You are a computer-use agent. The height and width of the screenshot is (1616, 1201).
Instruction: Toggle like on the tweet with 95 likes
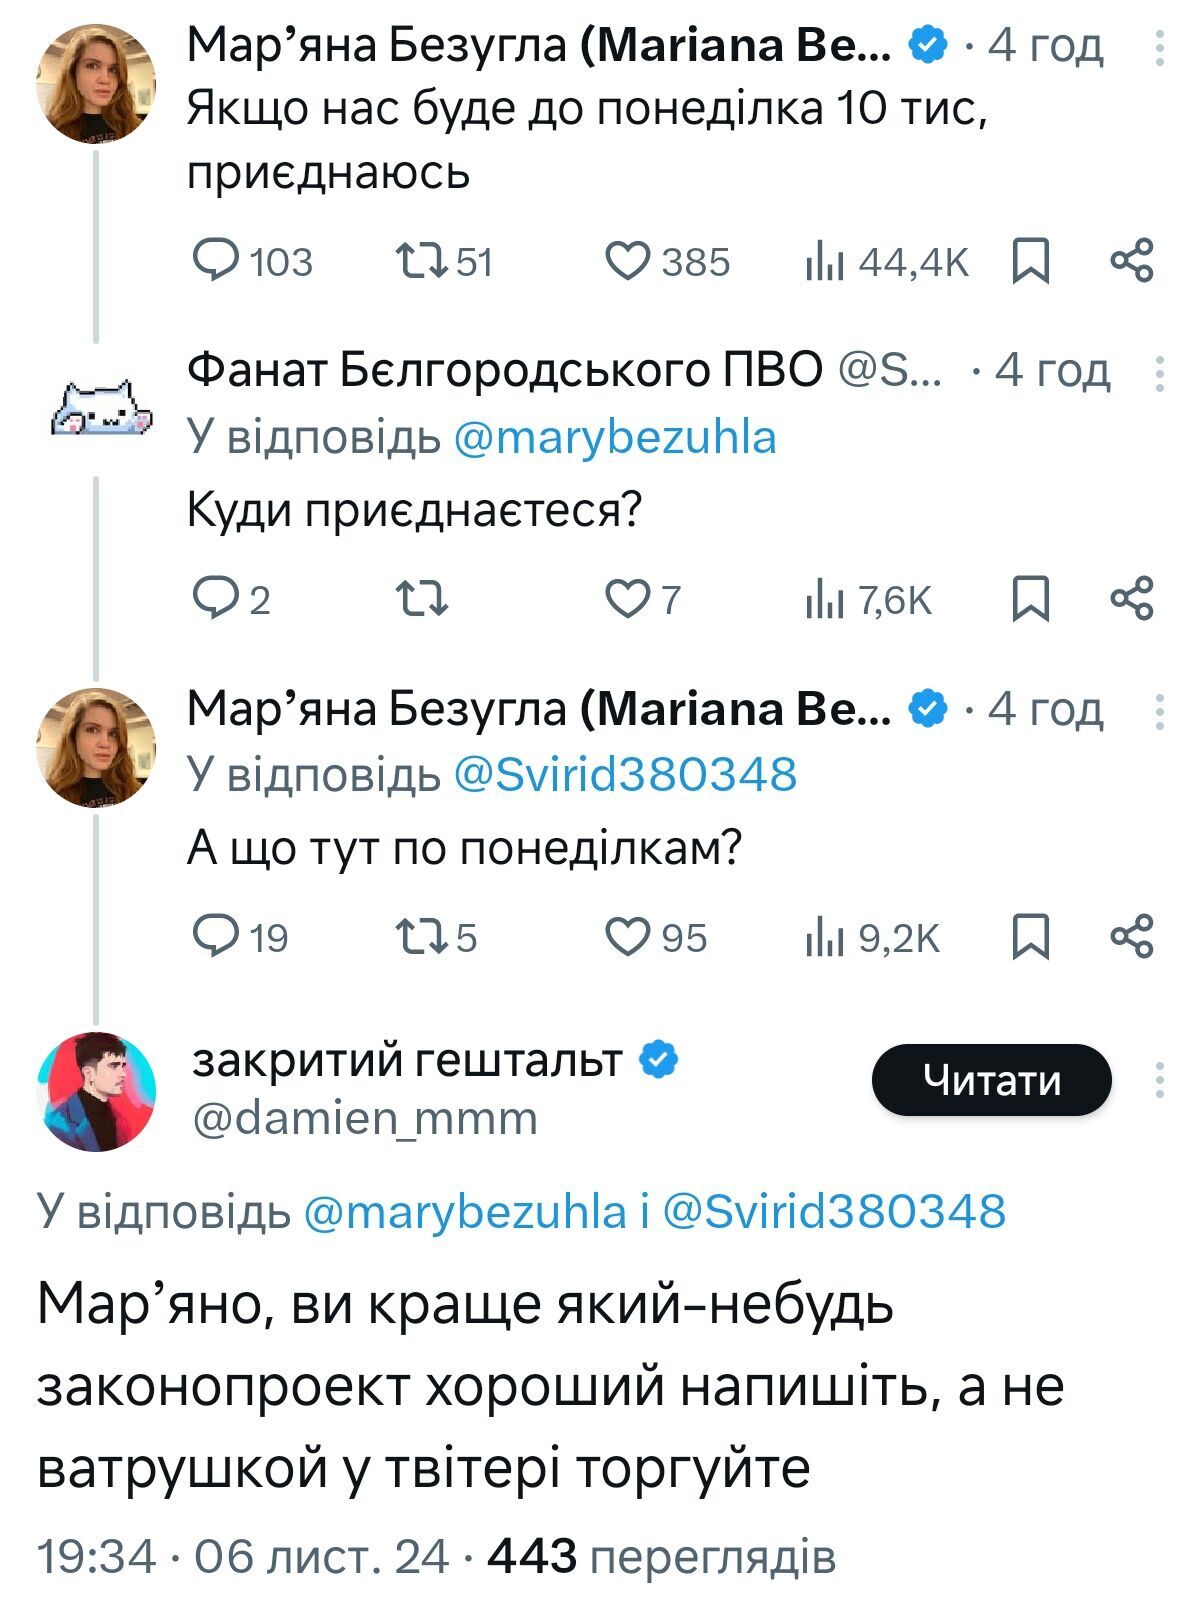point(631,938)
